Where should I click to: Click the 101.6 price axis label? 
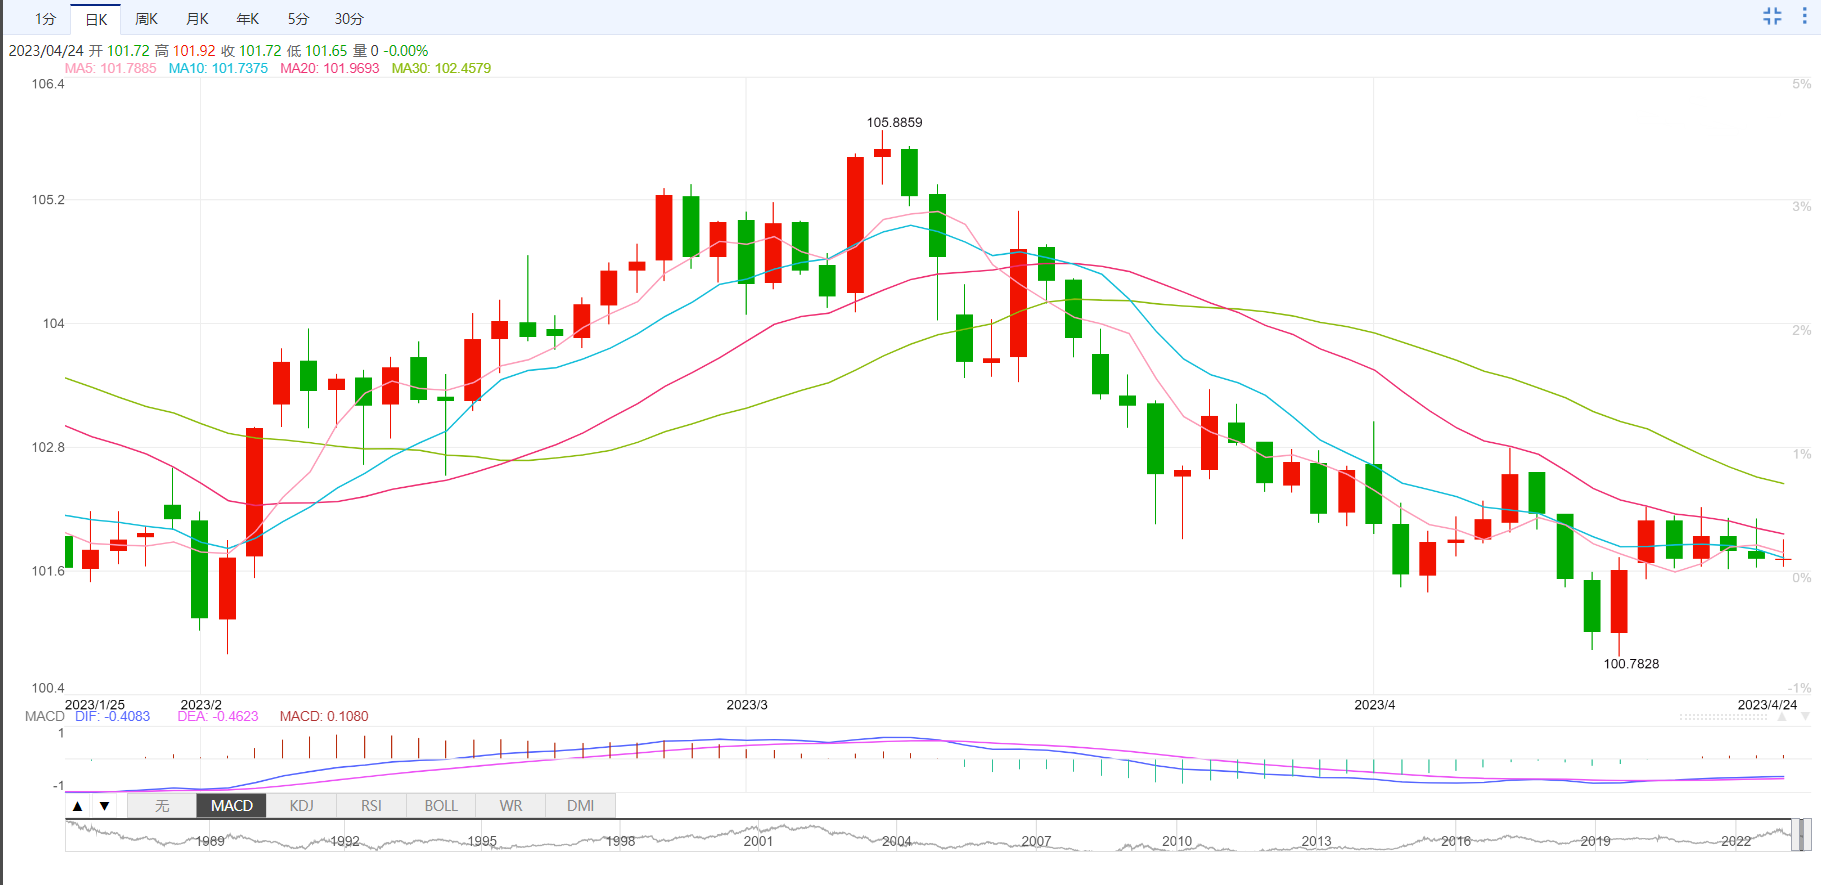[48, 571]
